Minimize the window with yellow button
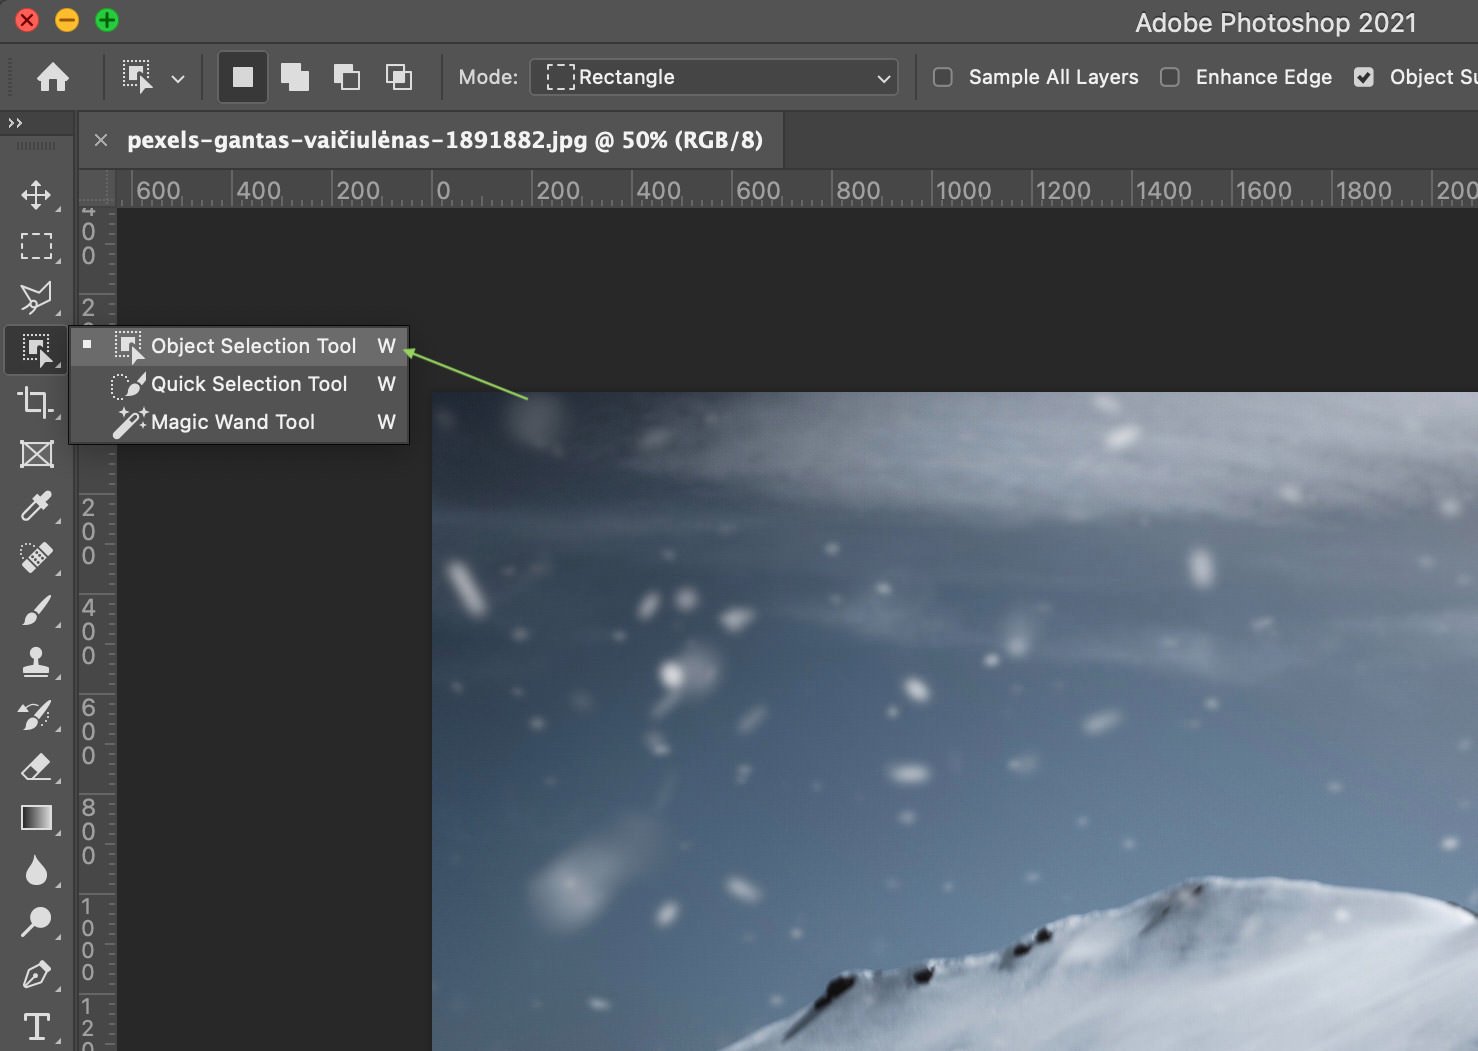The height and width of the screenshot is (1051, 1478). pyautogui.click(x=67, y=19)
